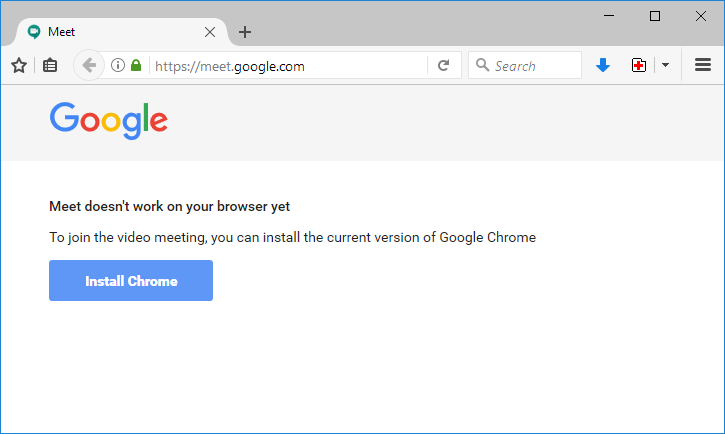The height and width of the screenshot is (434, 725).
Task: Close the Meet tab
Action: [x=210, y=32]
